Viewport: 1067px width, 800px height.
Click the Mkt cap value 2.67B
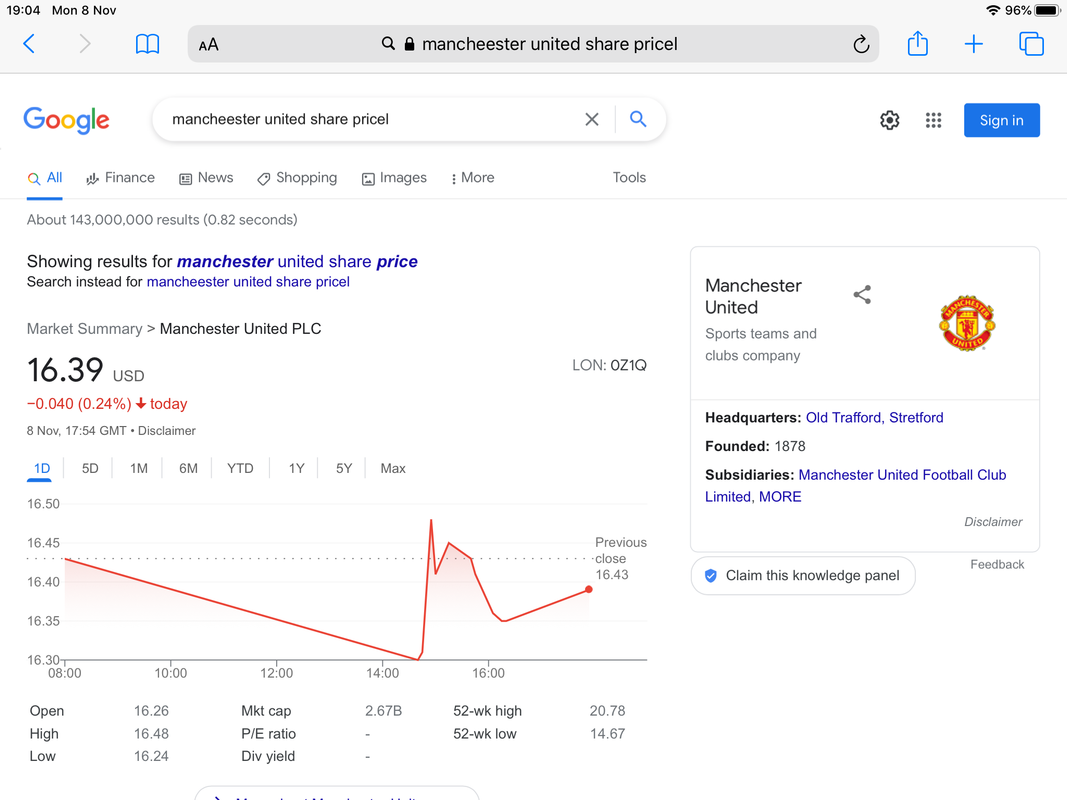(383, 711)
